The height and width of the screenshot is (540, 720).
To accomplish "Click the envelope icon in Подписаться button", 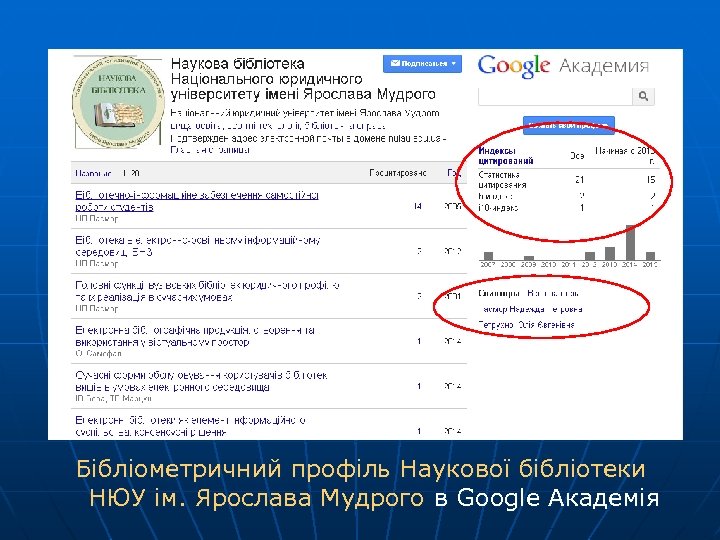I will pyautogui.click(x=395, y=63).
